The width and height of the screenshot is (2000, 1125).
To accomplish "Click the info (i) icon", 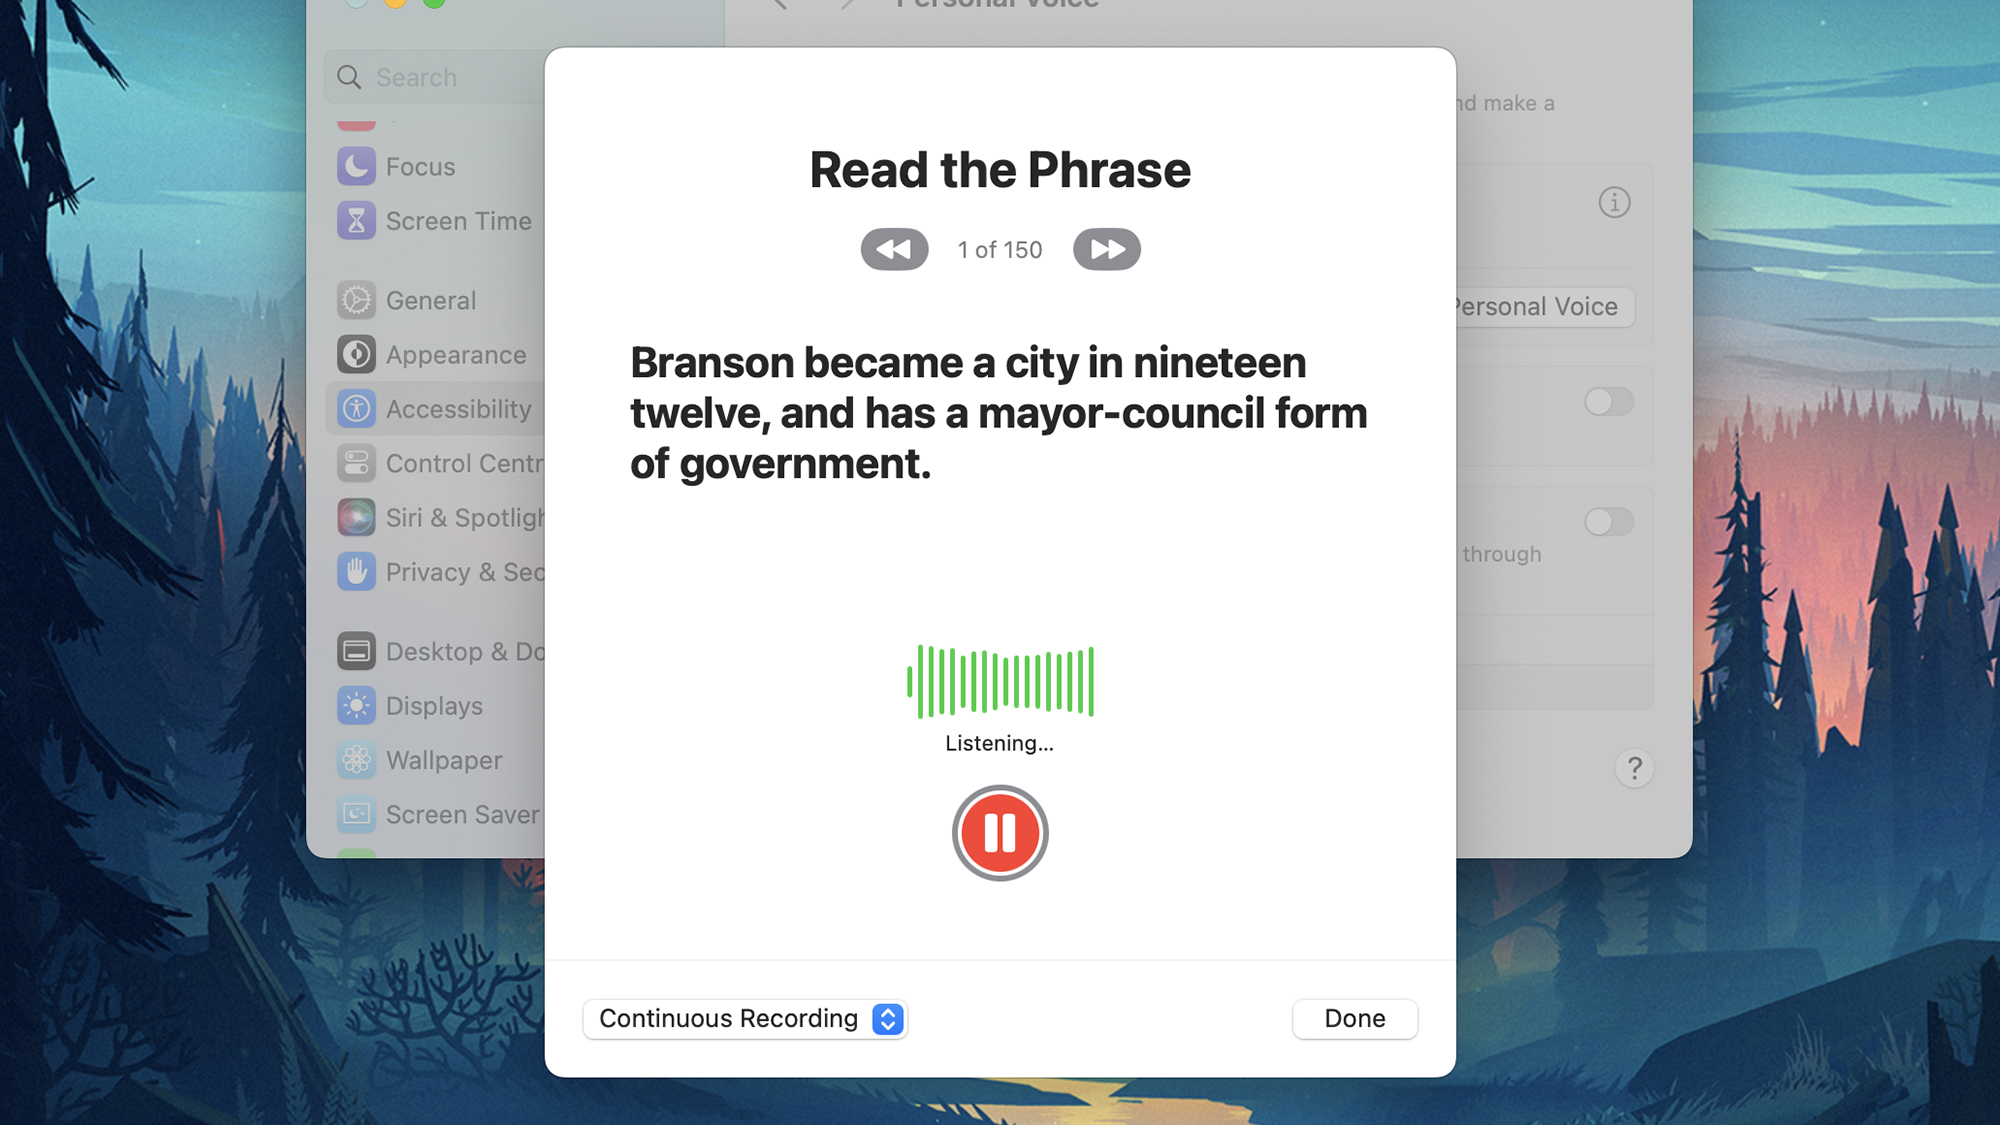I will click(1615, 203).
